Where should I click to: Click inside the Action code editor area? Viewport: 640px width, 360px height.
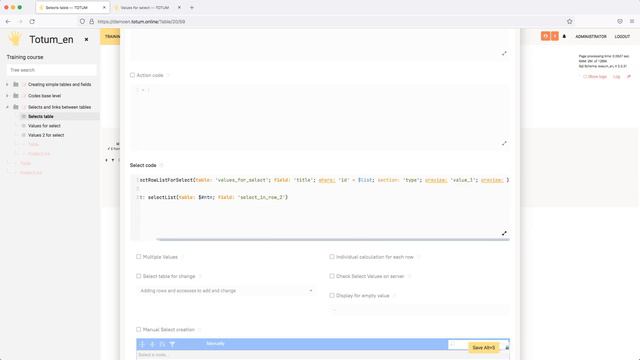tap(320, 117)
